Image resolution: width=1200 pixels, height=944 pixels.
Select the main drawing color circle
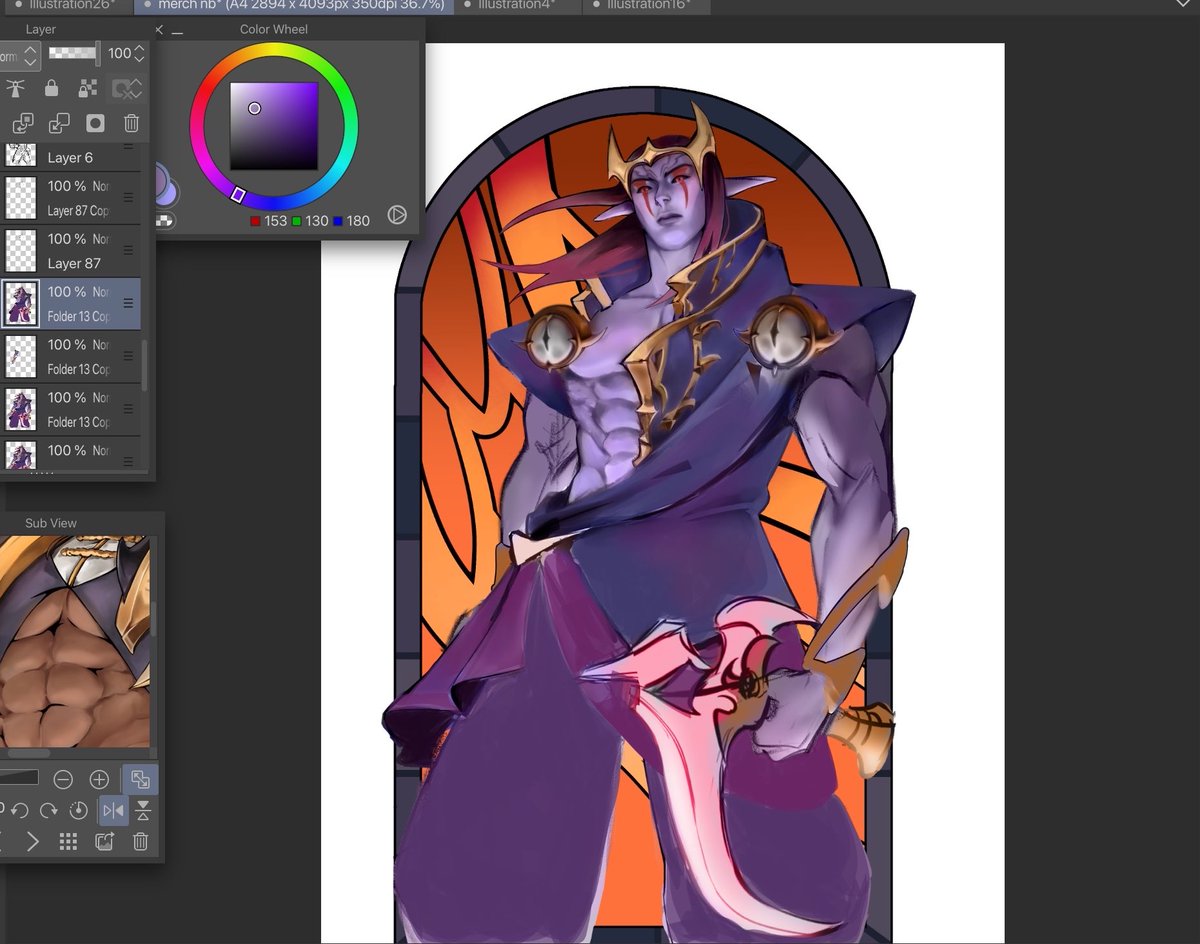pyautogui.click(x=159, y=183)
